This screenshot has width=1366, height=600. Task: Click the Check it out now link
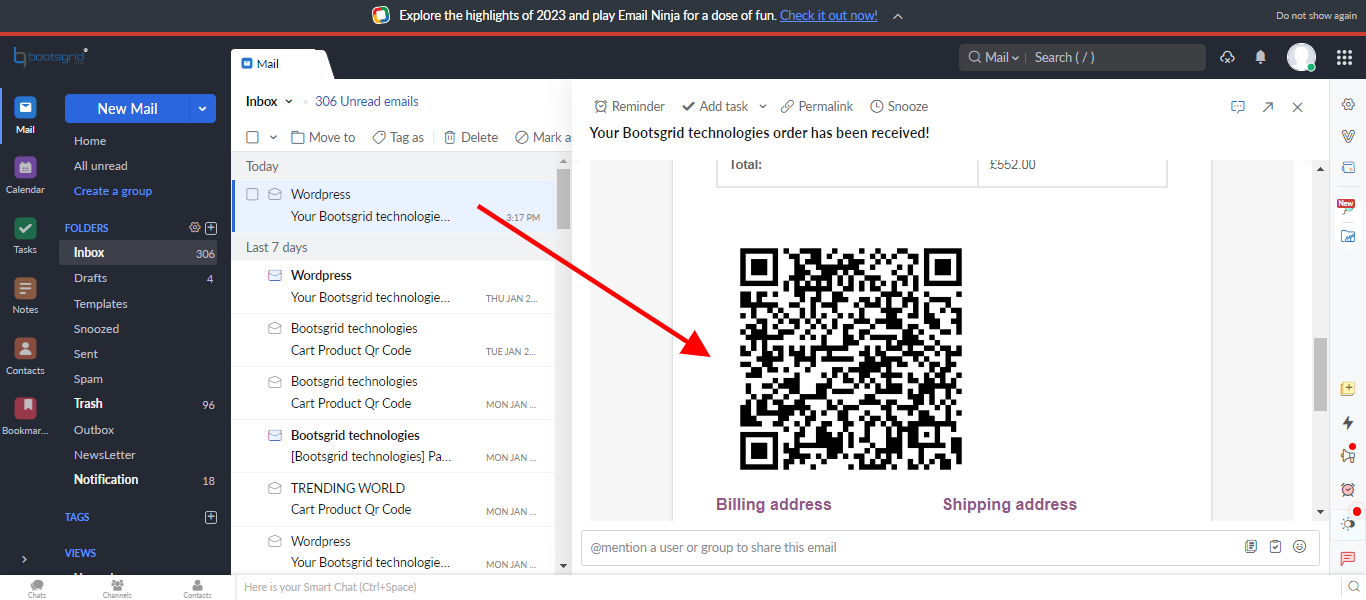[829, 15]
